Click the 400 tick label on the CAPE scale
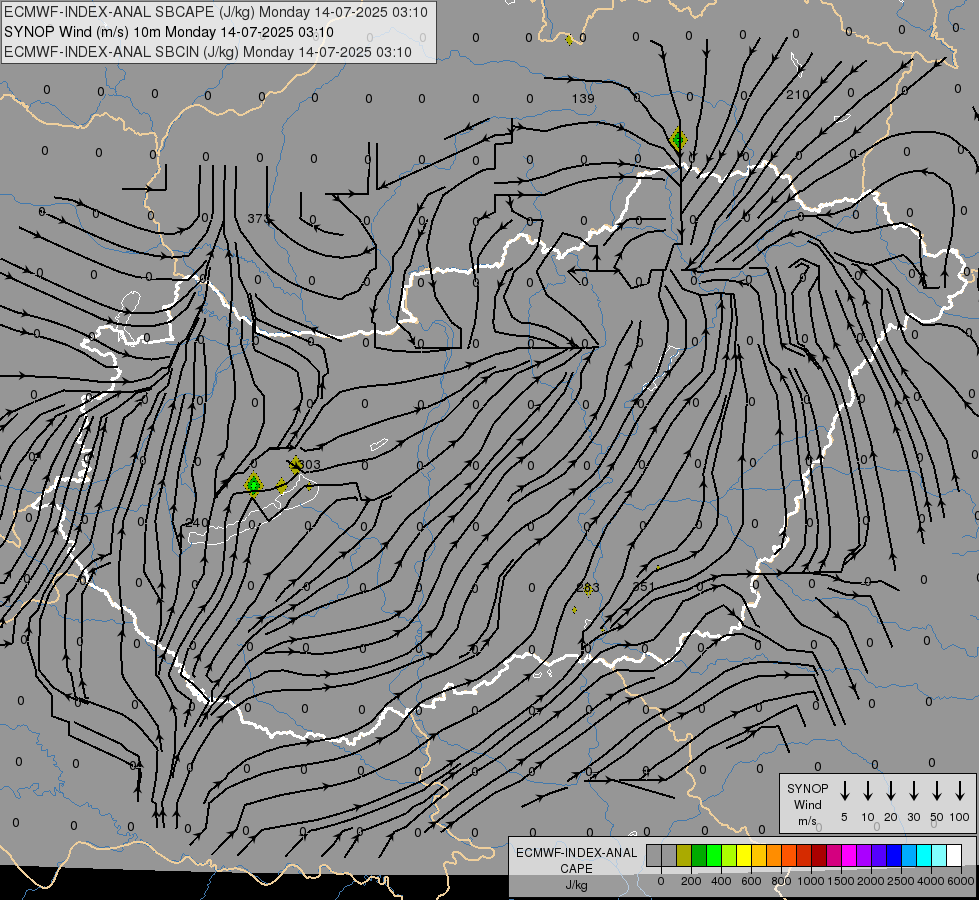The width and height of the screenshot is (979, 900). [x=721, y=881]
